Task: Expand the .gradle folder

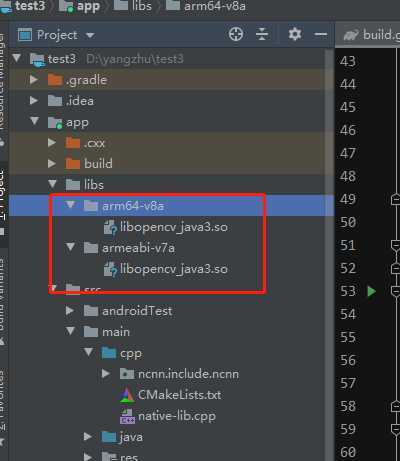Action: pyautogui.click(x=34, y=79)
